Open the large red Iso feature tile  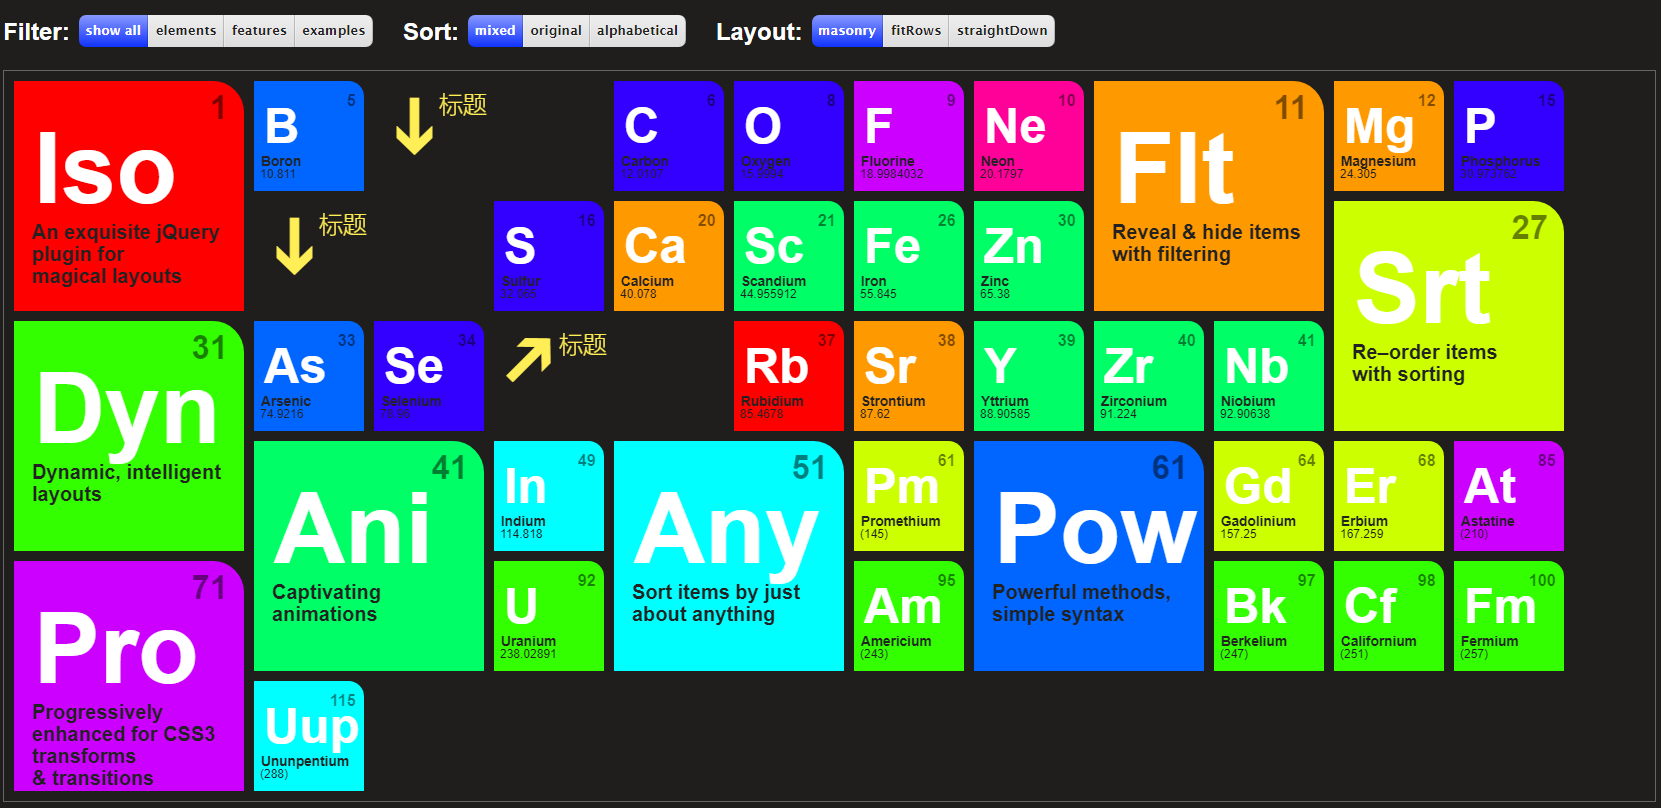tap(128, 196)
